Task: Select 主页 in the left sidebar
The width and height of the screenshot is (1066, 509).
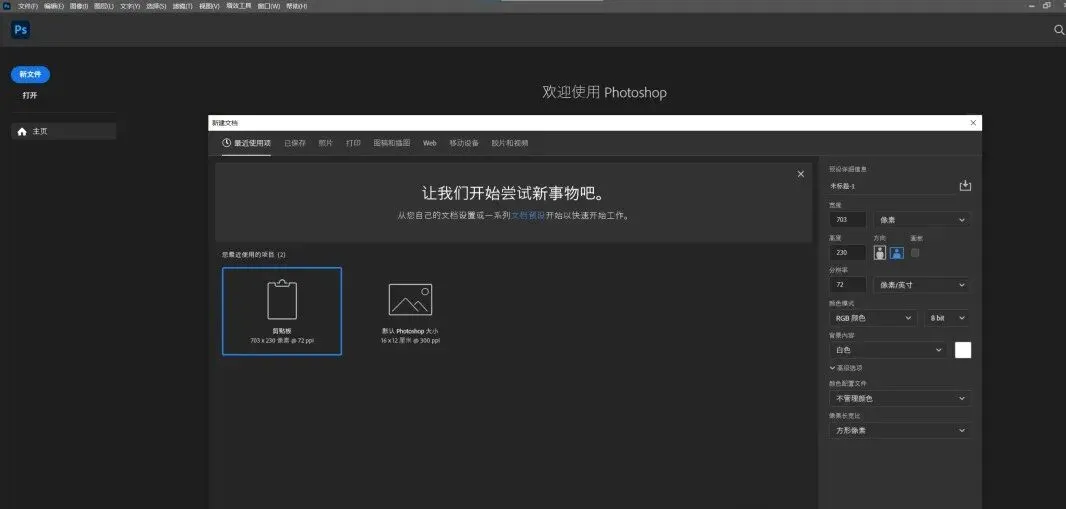Action: point(64,132)
